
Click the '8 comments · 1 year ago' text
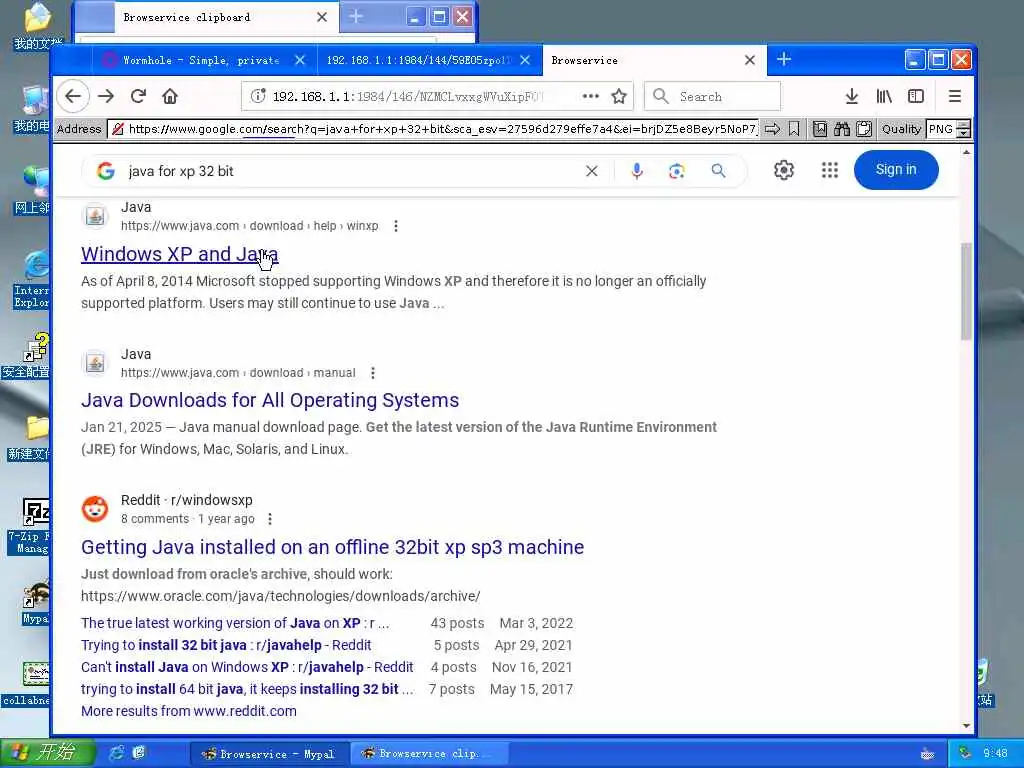pyautogui.click(x=188, y=519)
